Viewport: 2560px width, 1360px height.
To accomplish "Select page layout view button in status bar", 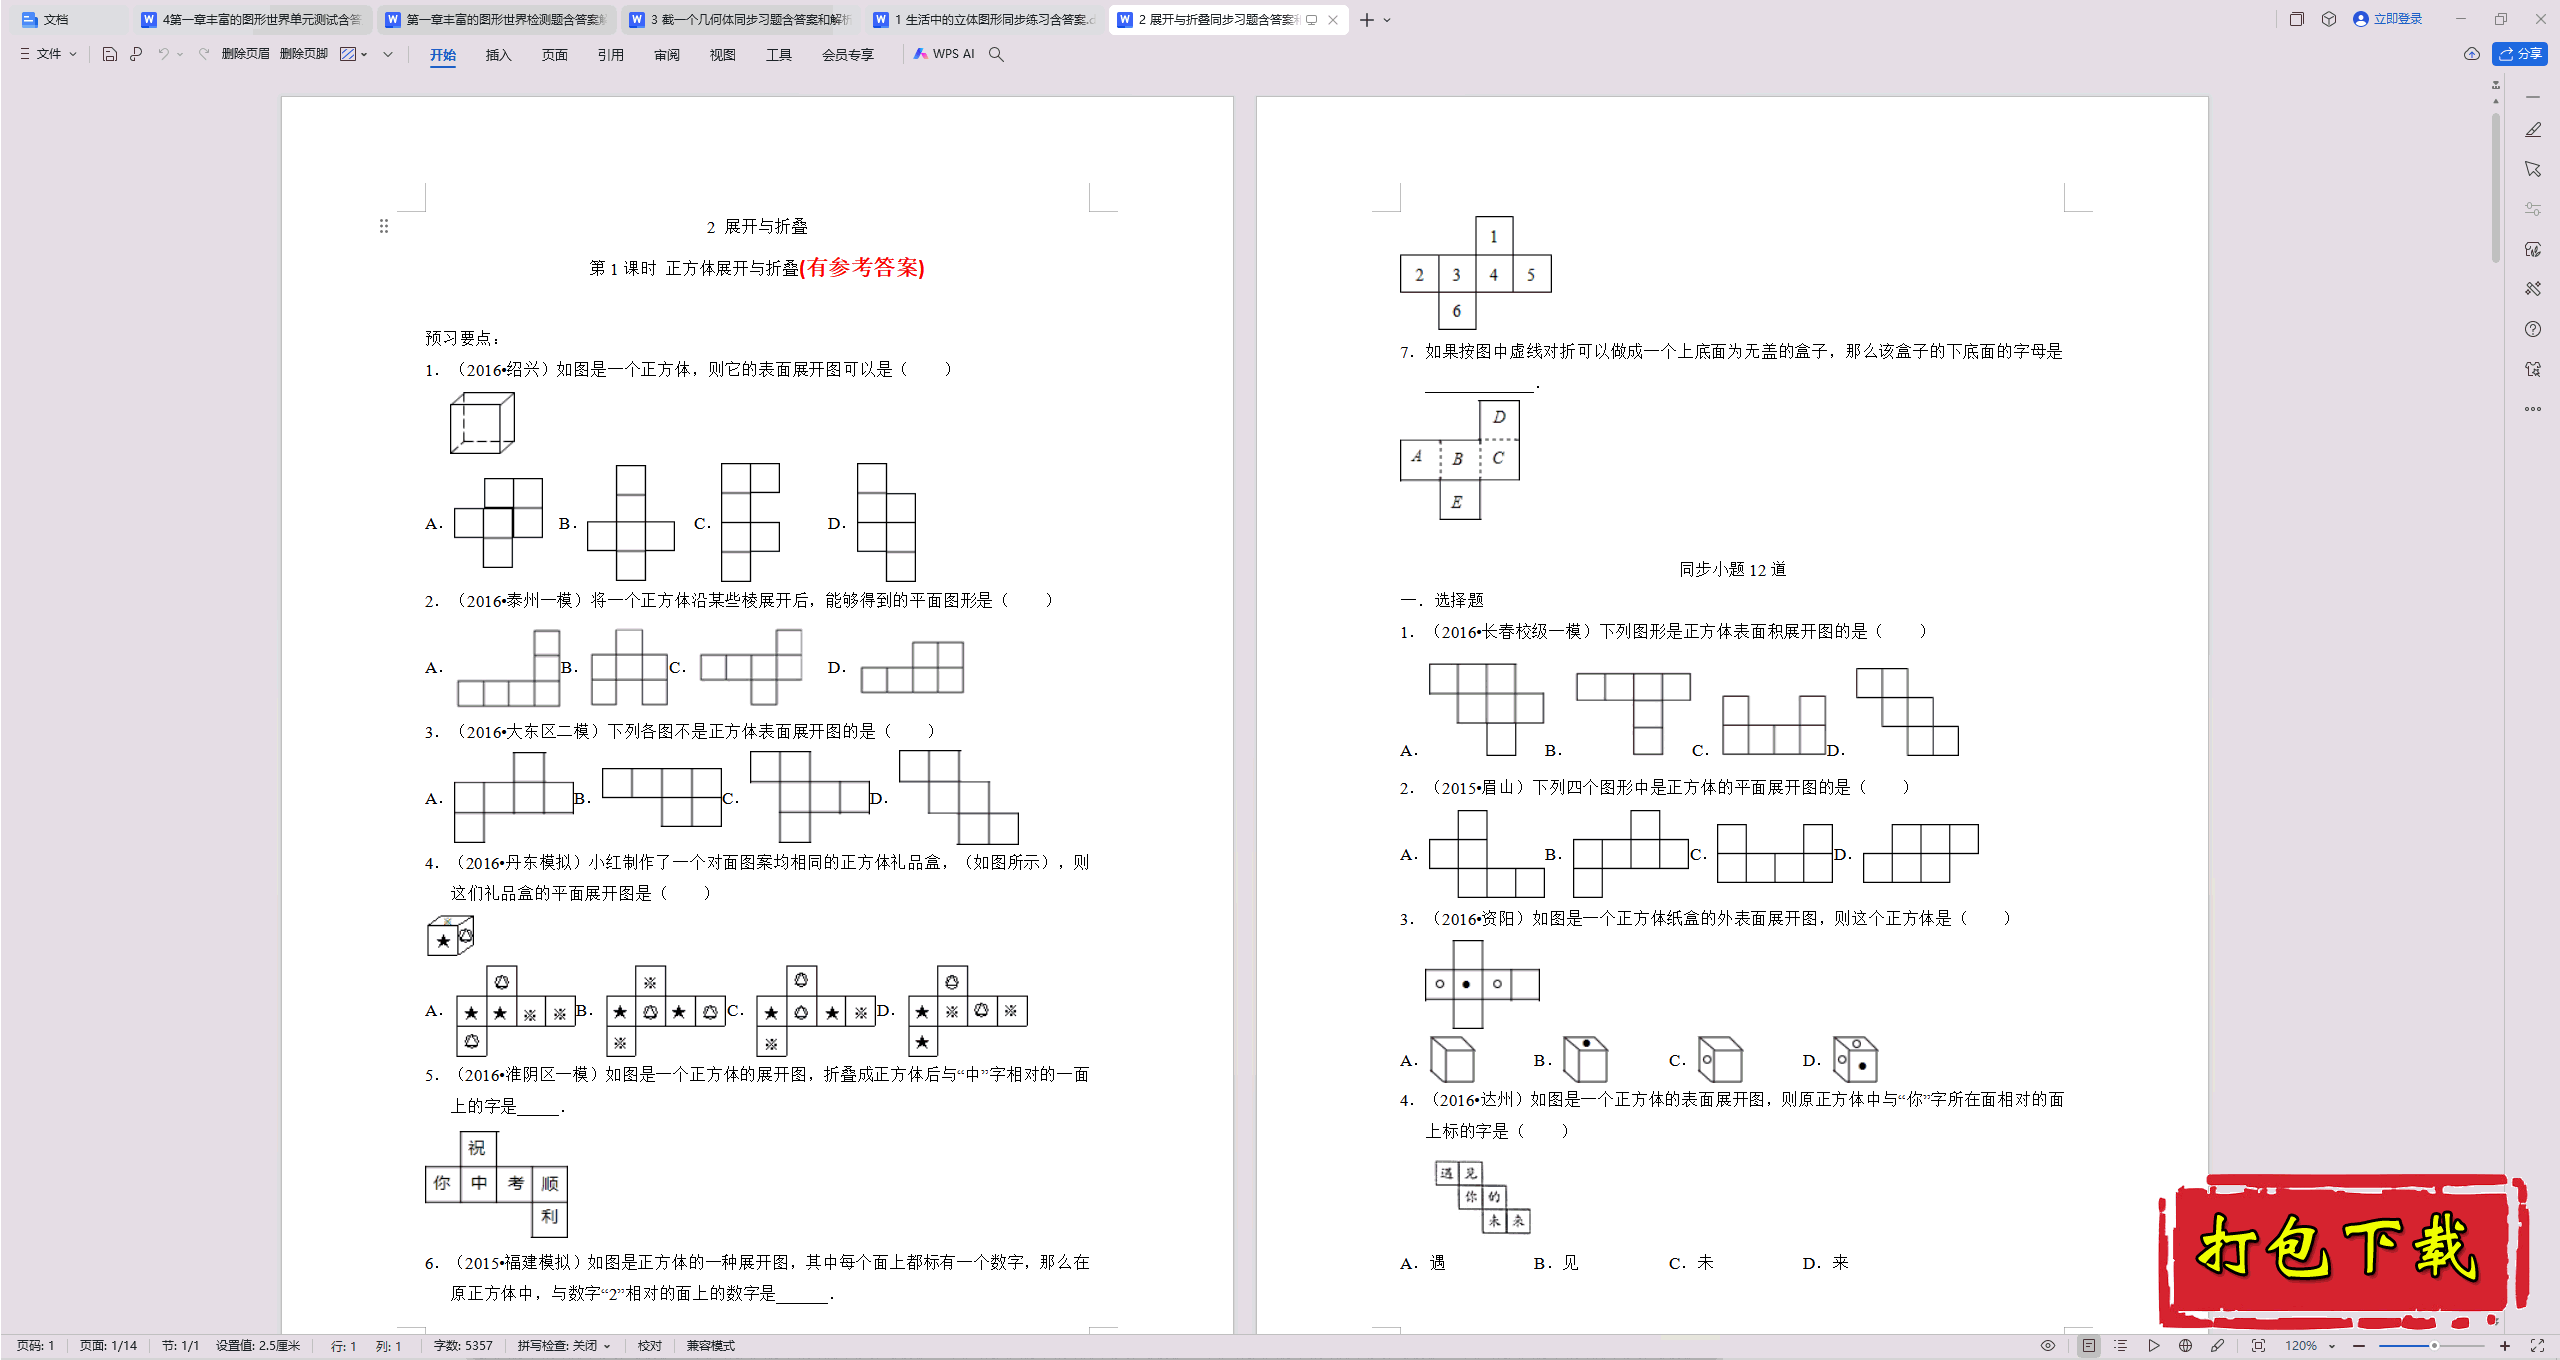I will click(2089, 1346).
